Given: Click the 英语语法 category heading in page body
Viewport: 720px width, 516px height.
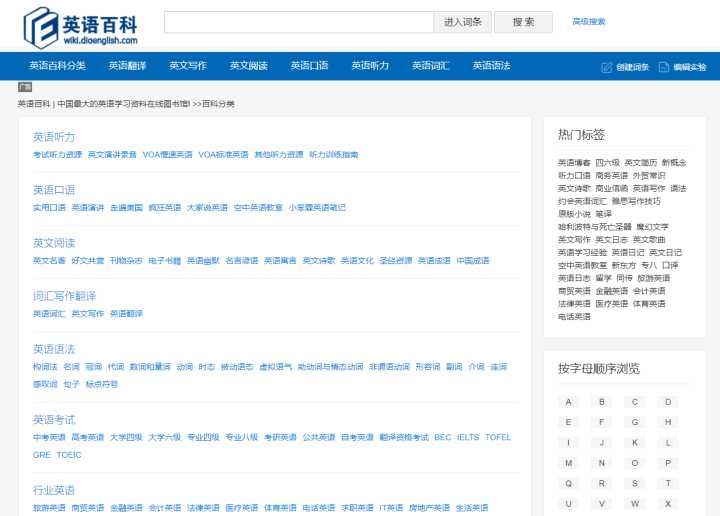Looking at the screenshot, I should 54,349.
